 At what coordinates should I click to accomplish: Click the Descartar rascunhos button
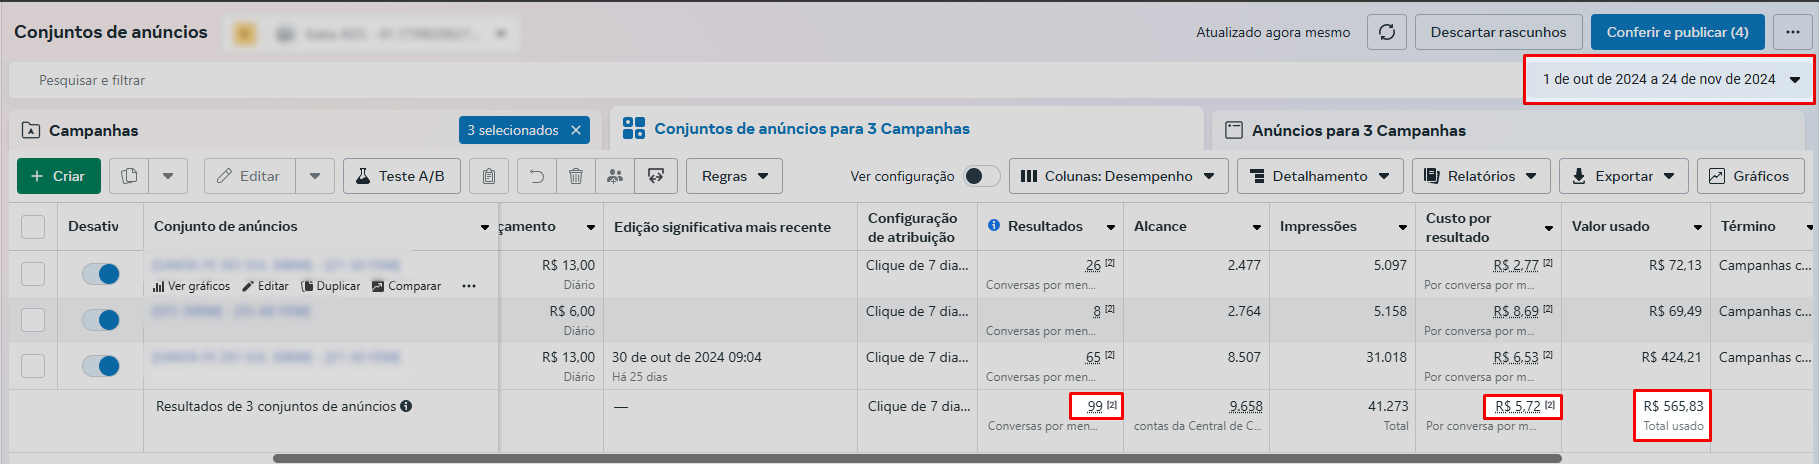(x=1498, y=32)
